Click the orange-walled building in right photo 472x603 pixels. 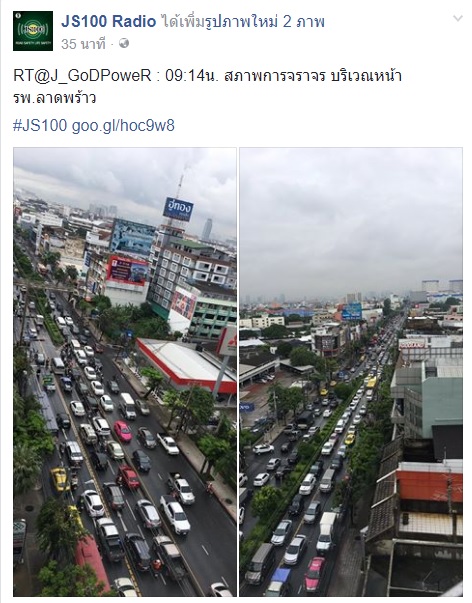(429, 486)
